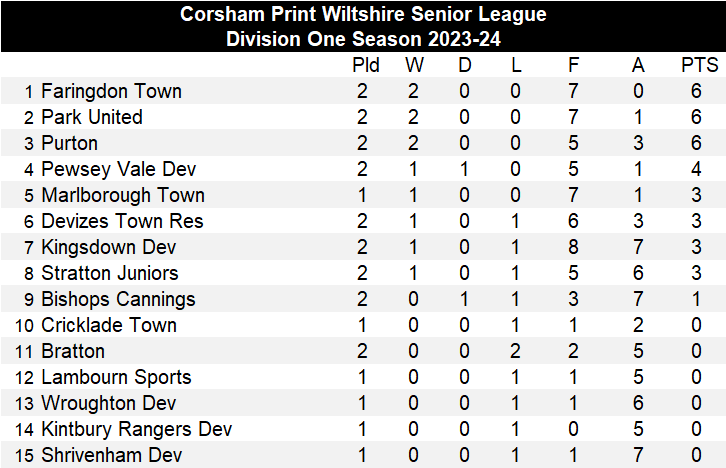Image resolution: width=726 pixels, height=468 pixels.
Task: Click the Cricklade Town team name
Action: 109,325
